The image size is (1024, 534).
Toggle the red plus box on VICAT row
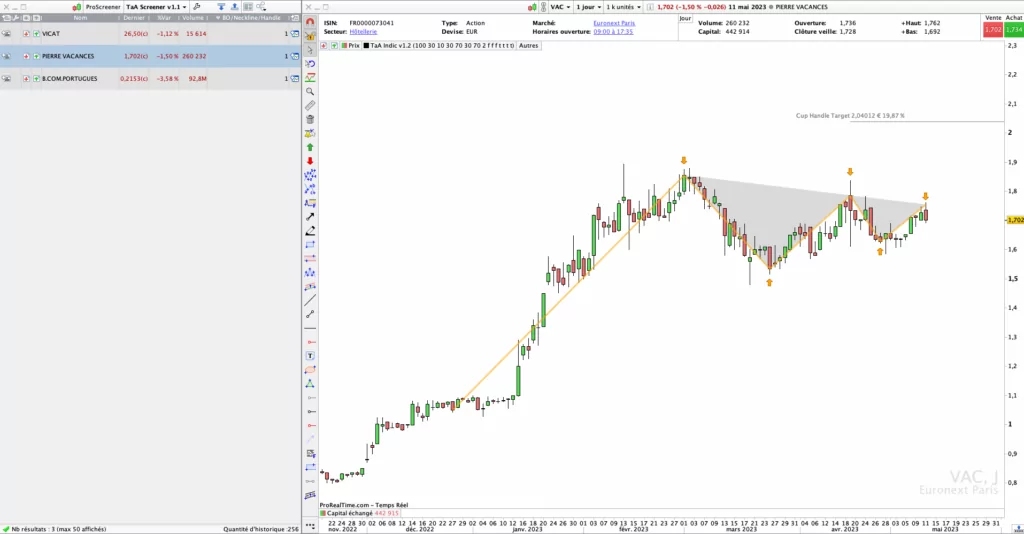26,34
